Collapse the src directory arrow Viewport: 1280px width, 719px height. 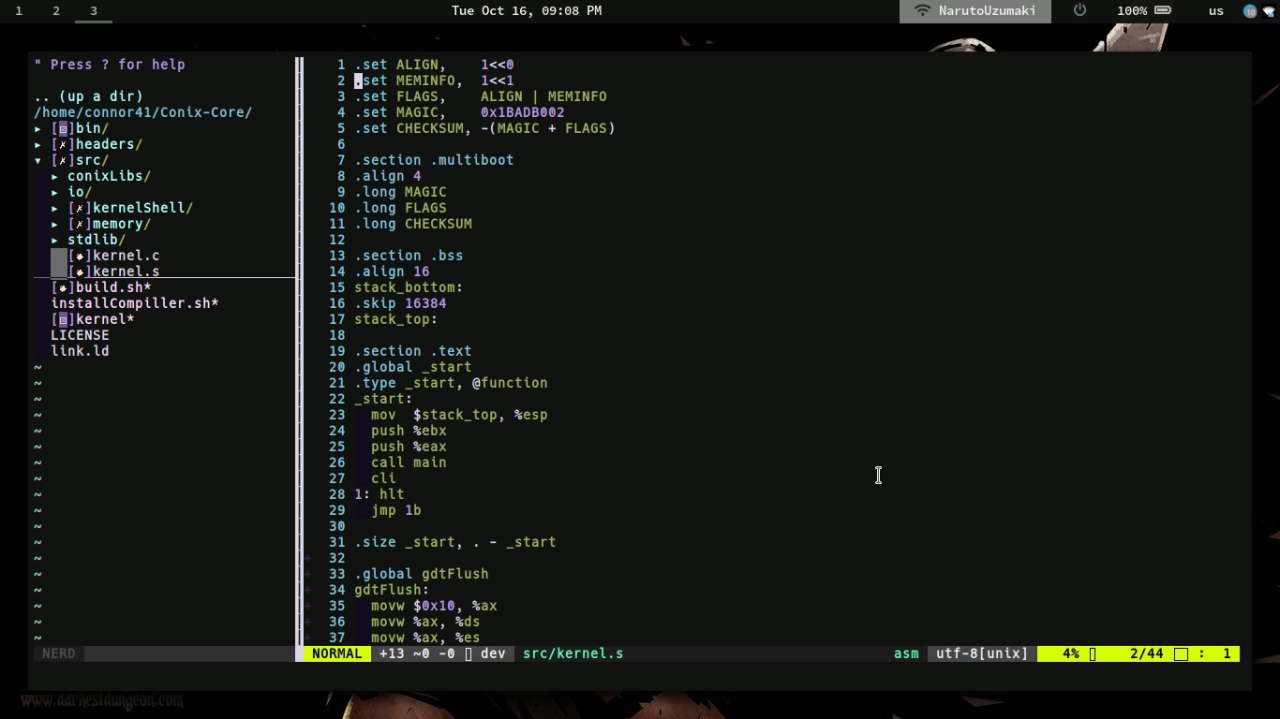click(38, 160)
